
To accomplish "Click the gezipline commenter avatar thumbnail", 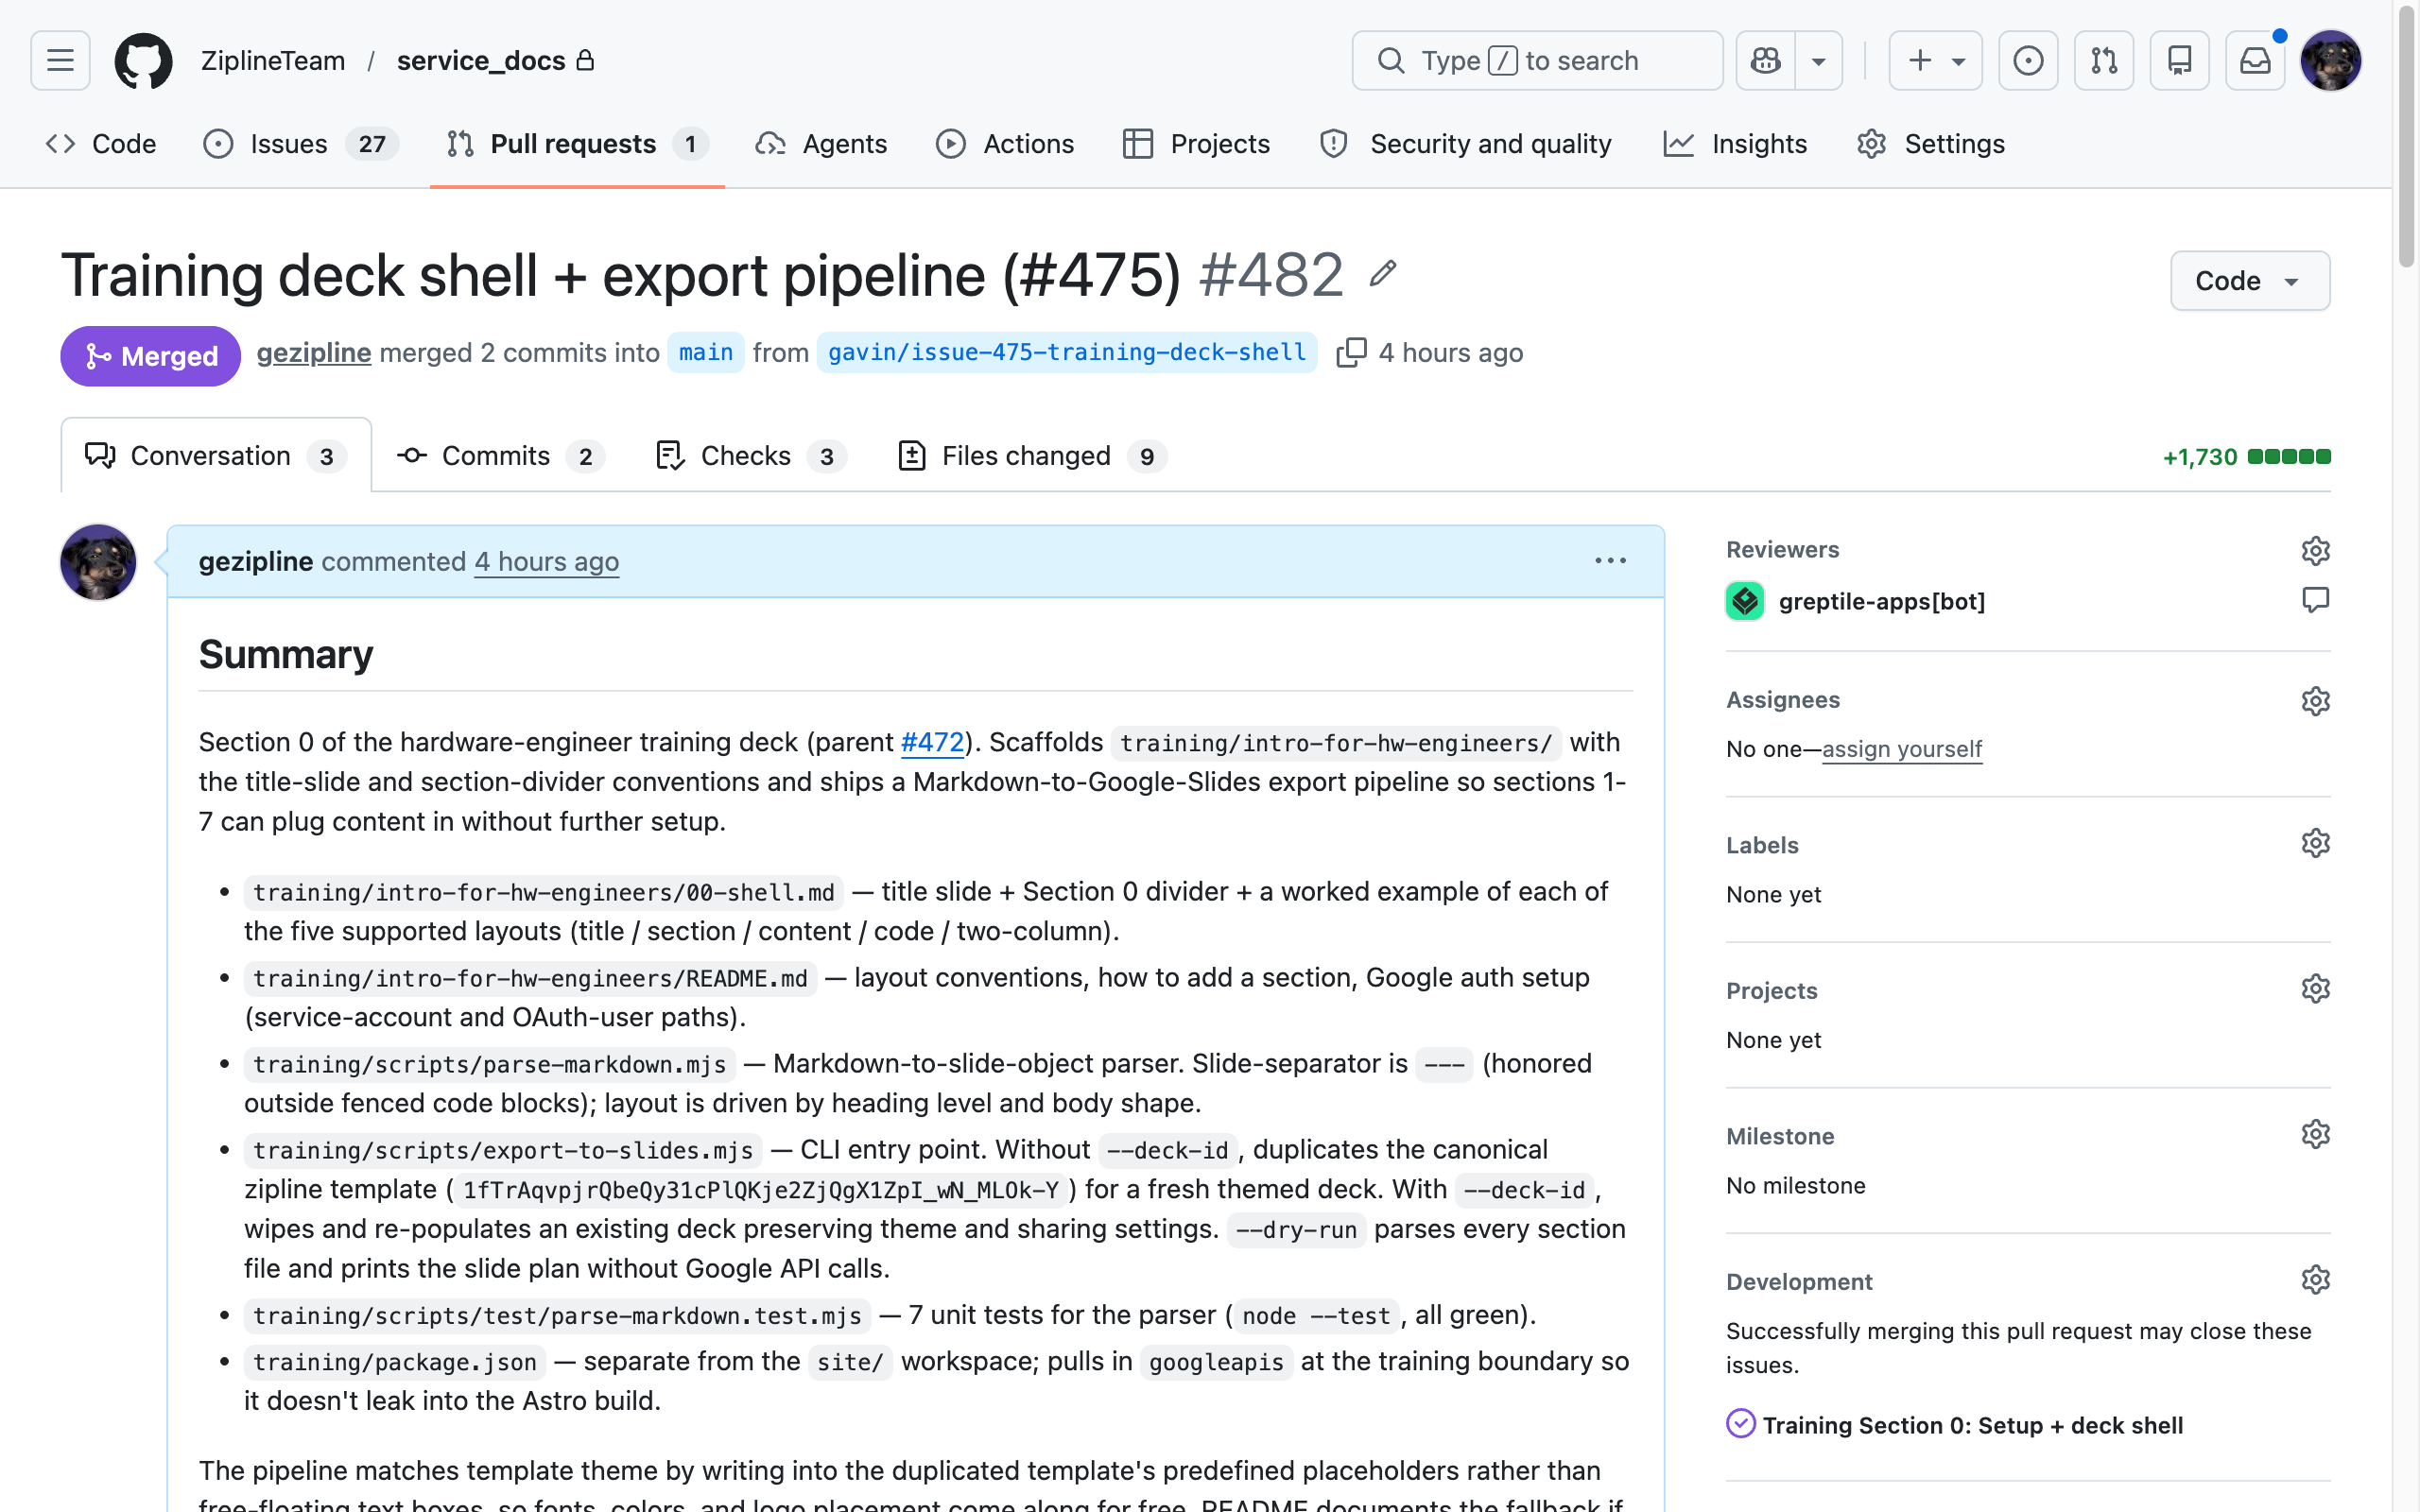I will (x=98, y=562).
